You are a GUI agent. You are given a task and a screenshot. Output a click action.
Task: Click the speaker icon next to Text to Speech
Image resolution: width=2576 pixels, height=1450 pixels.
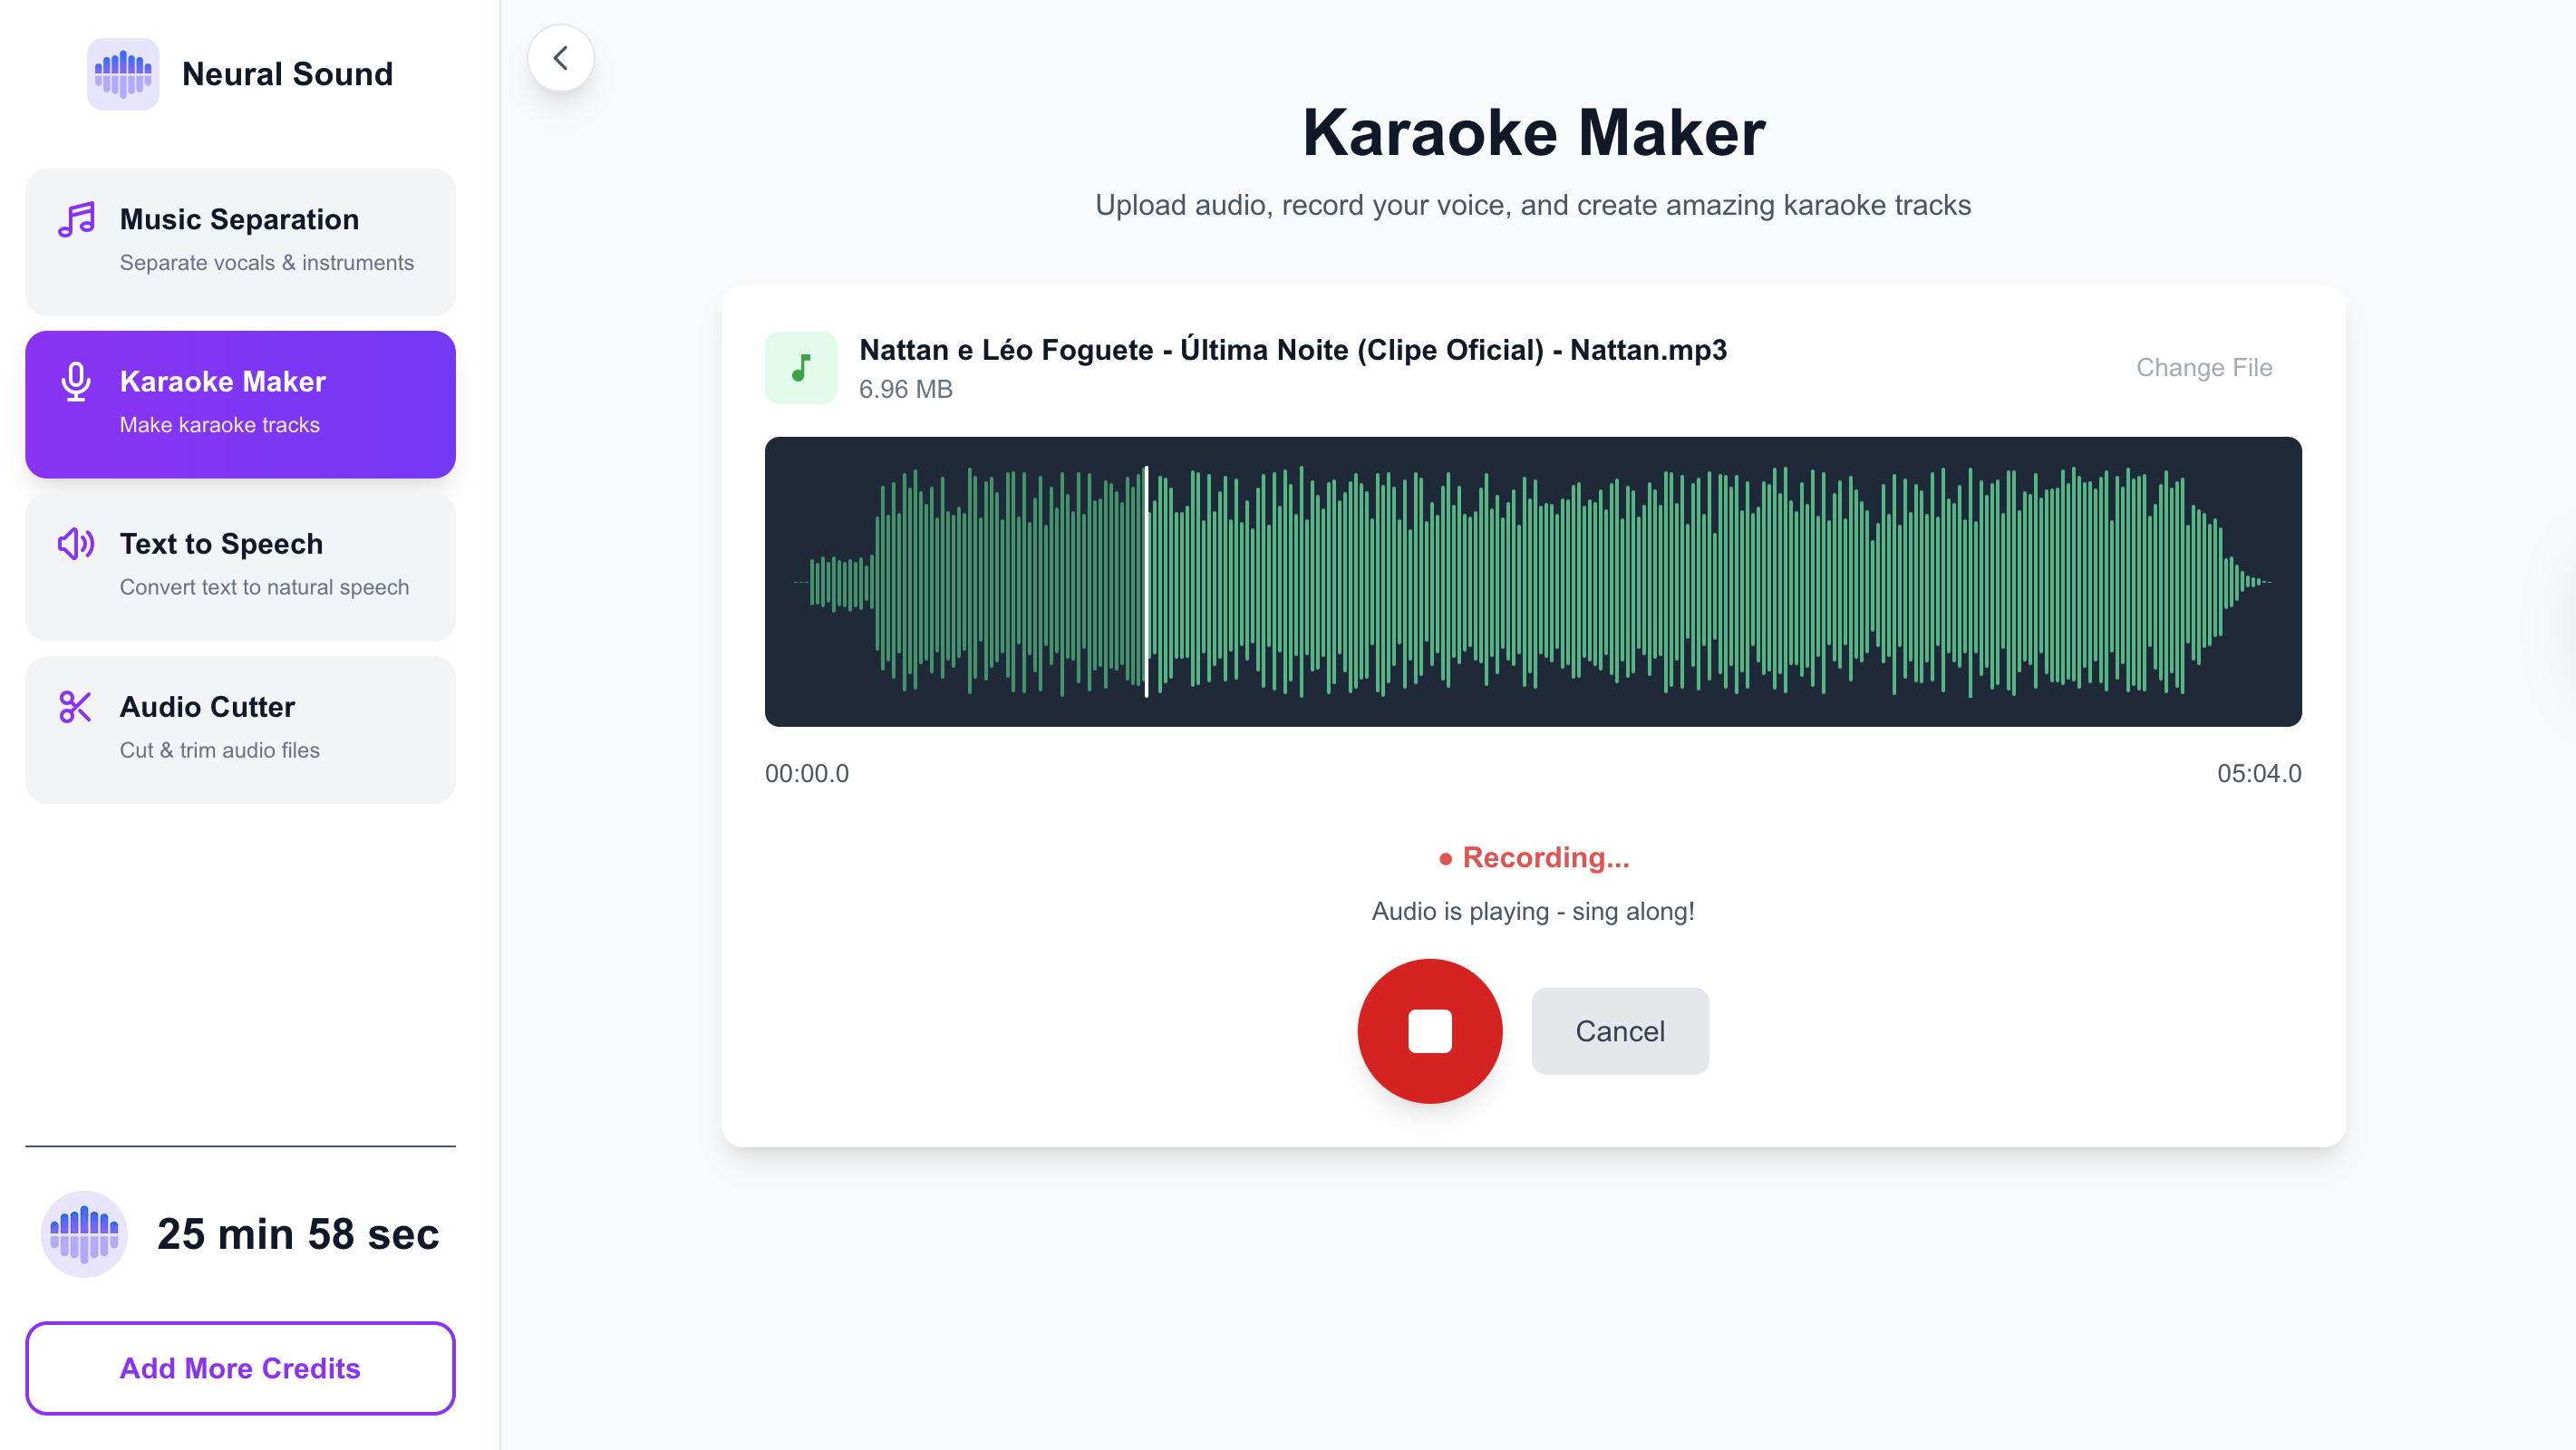pyautogui.click(x=75, y=544)
